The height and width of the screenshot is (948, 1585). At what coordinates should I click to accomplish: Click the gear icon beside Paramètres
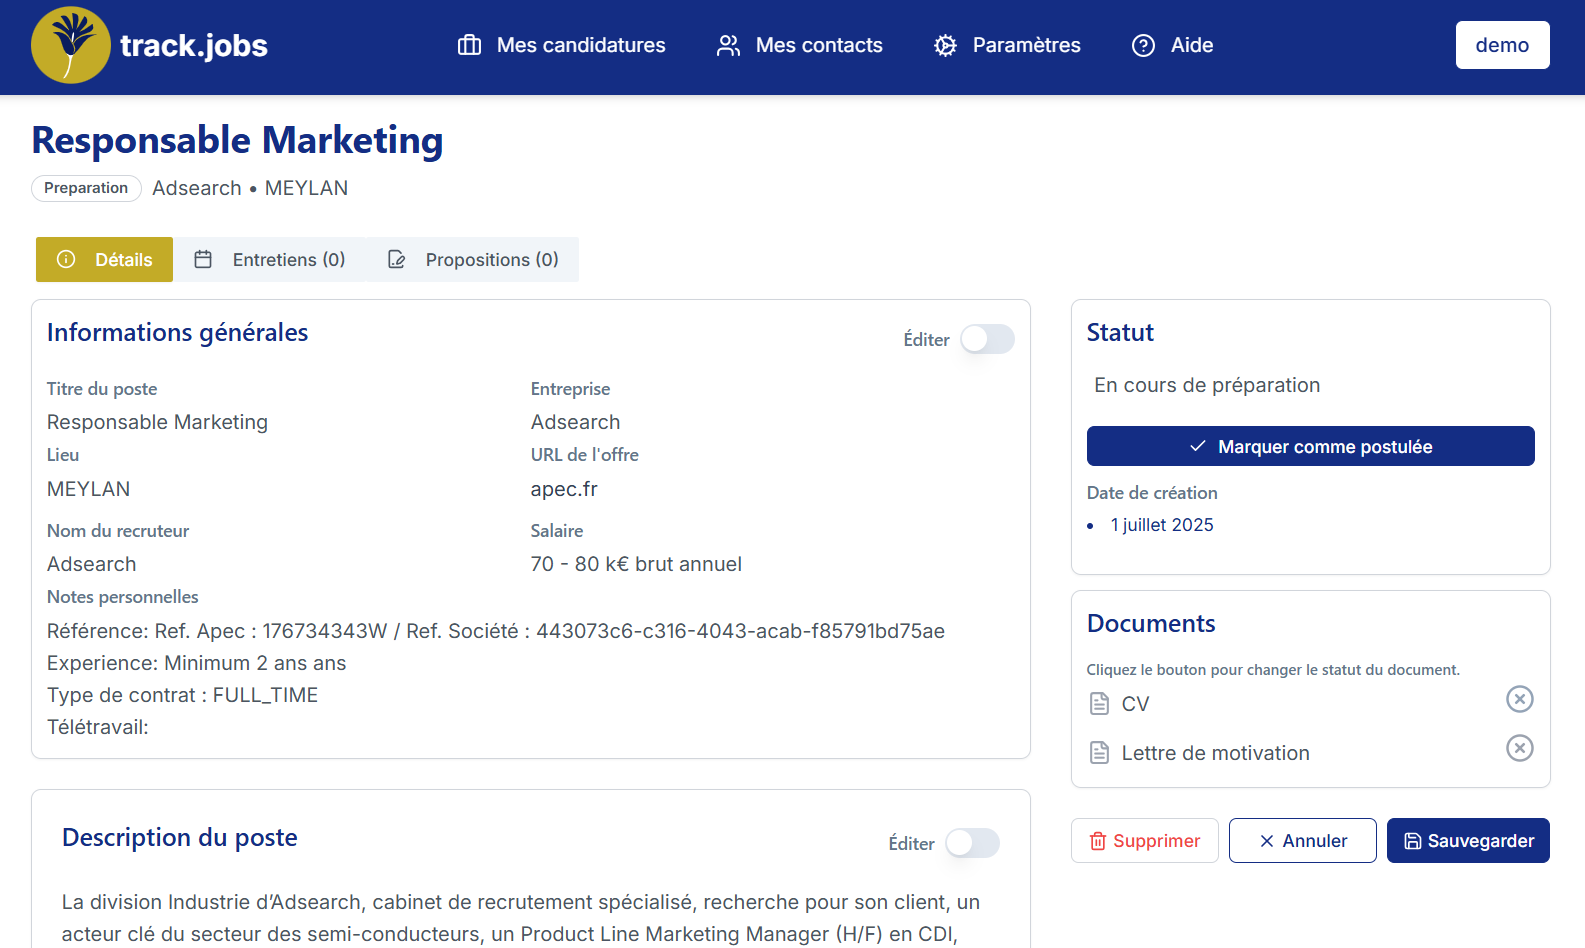click(945, 45)
